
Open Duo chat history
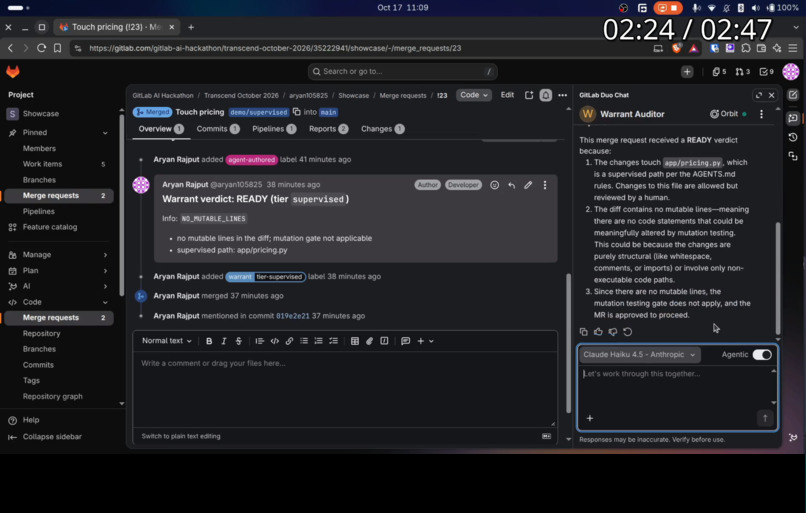pos(793,137)
